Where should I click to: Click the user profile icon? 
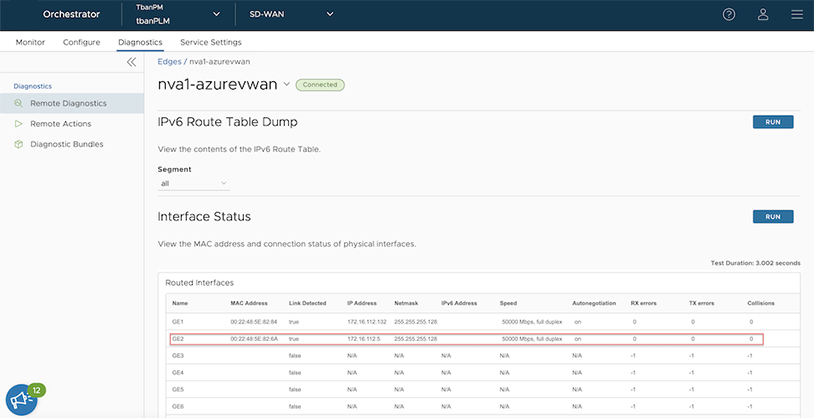pos(763,15)
